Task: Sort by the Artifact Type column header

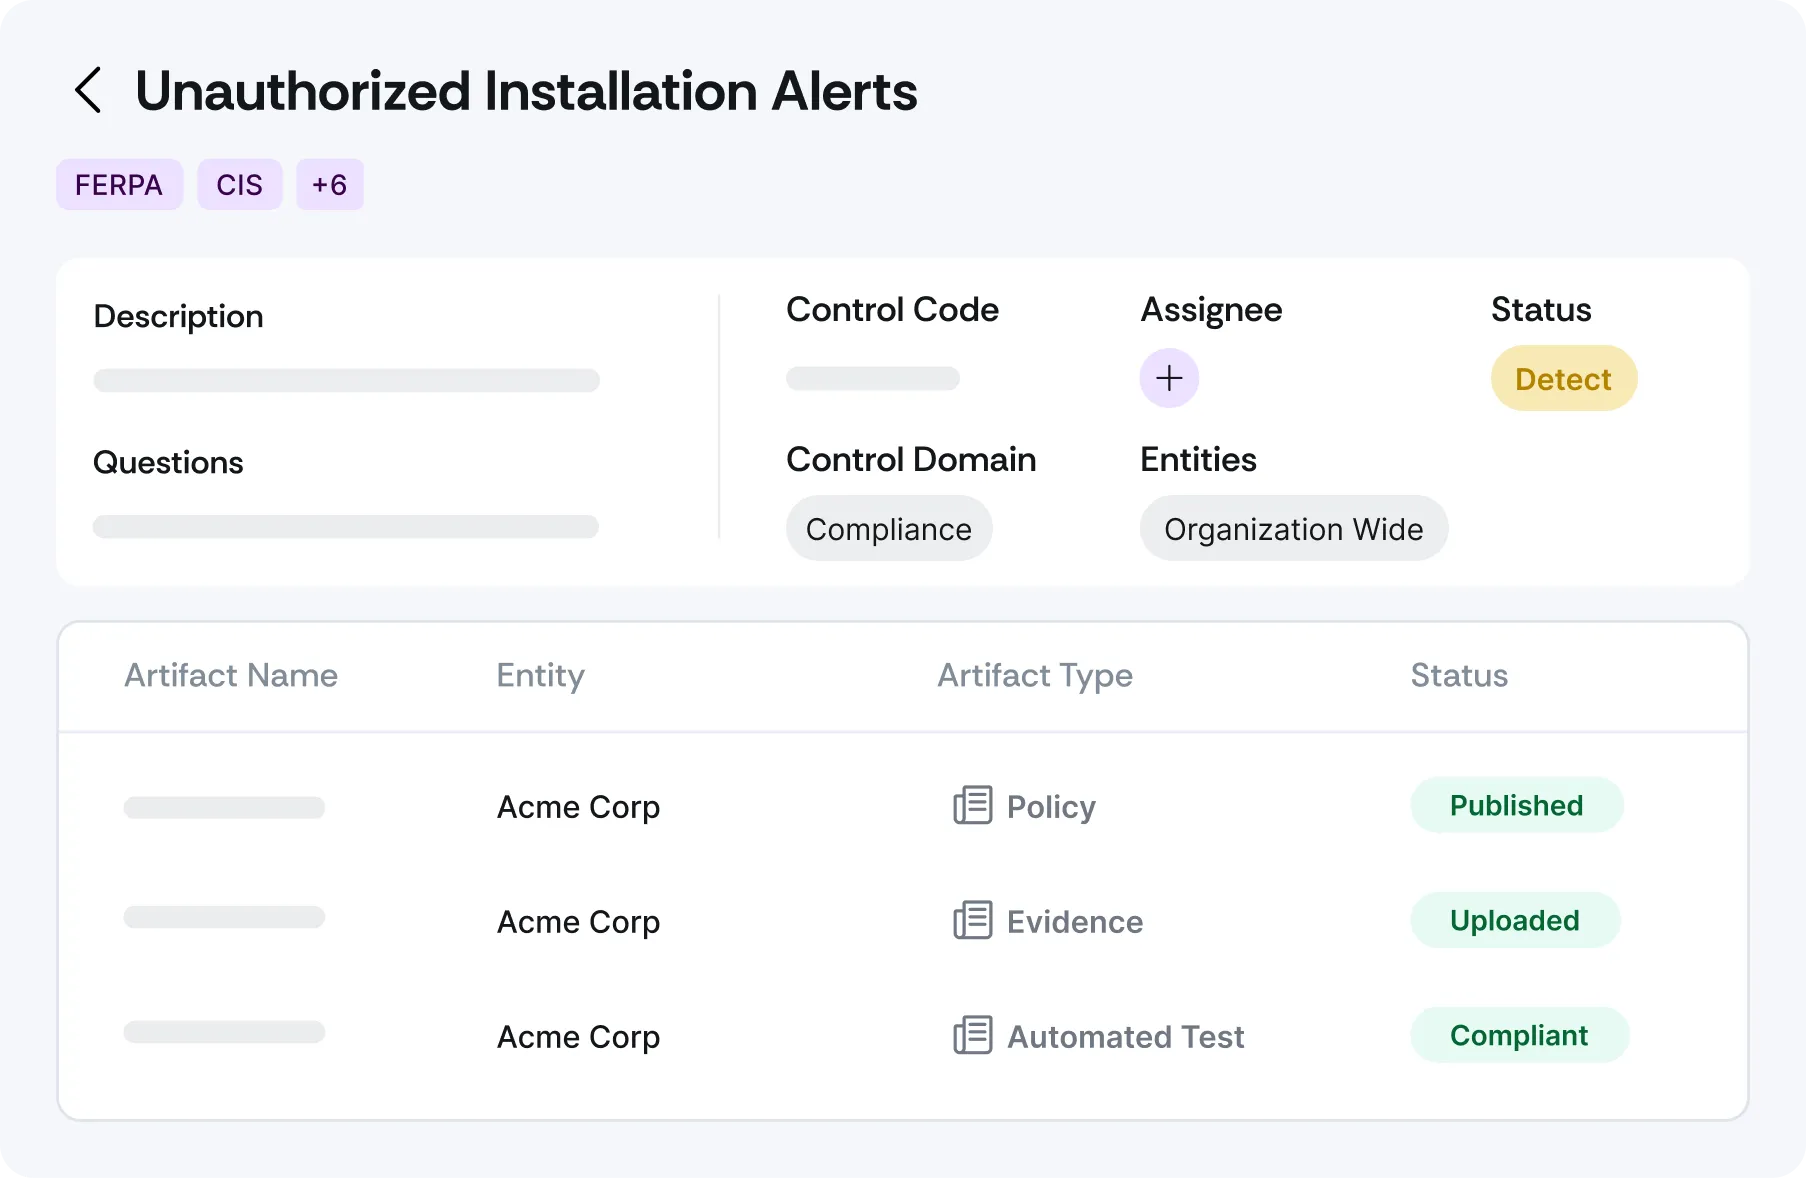Action: click(x=1034, y=676)
